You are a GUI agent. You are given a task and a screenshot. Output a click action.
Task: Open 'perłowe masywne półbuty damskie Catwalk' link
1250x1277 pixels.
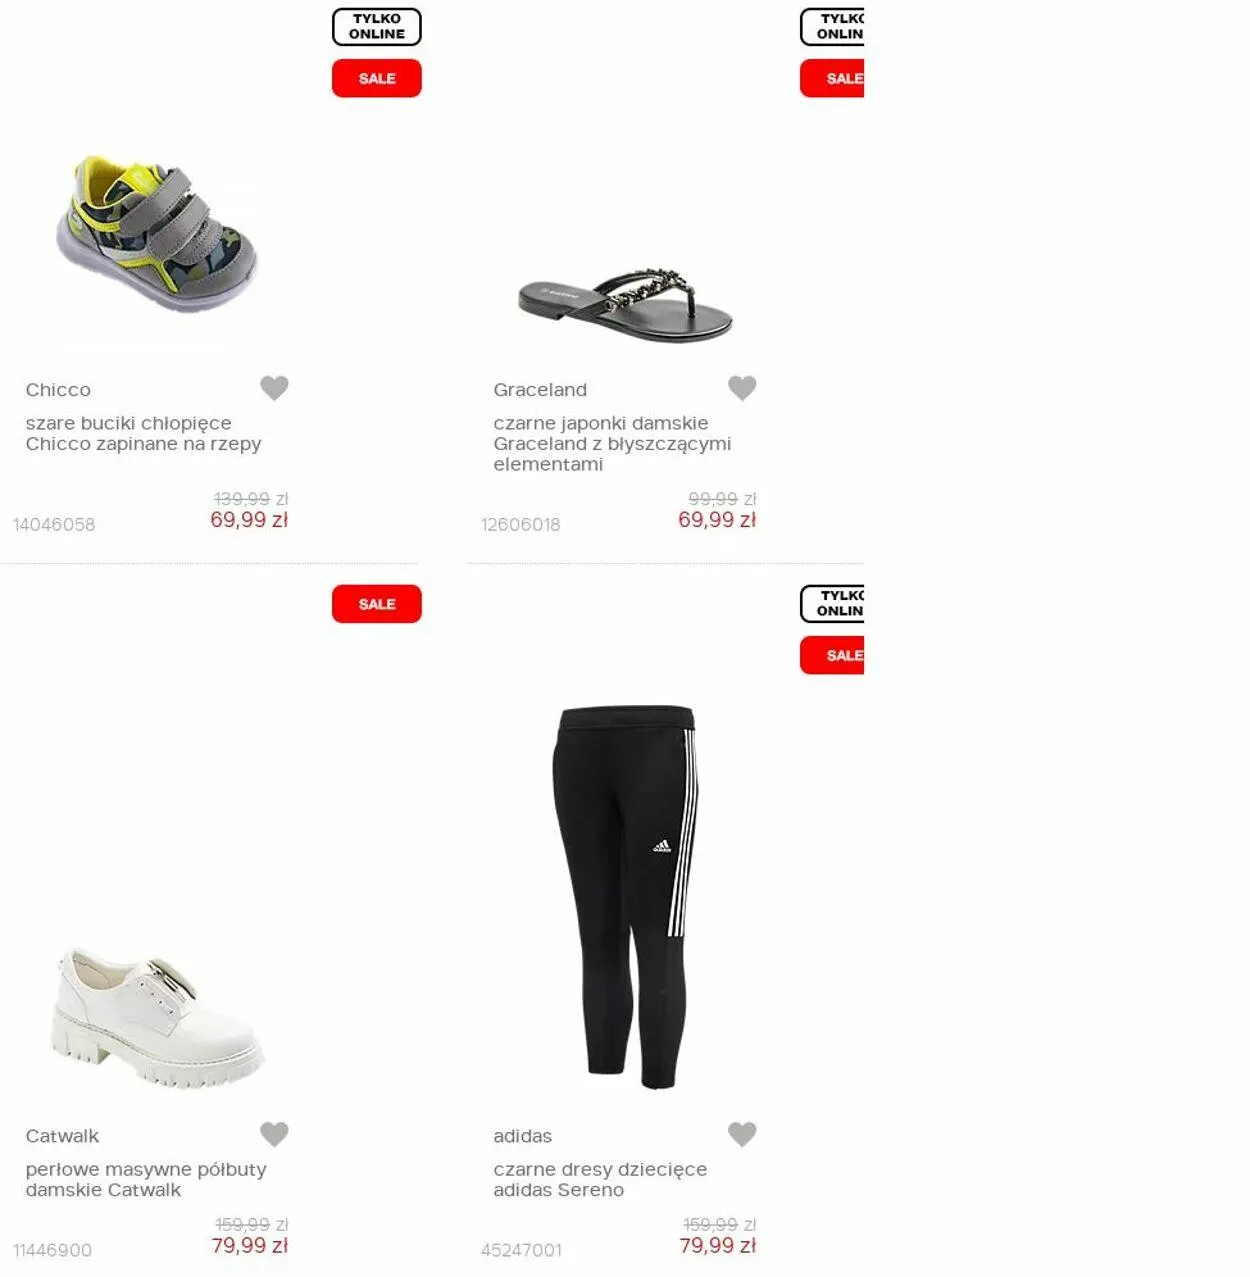[146, 1180]
